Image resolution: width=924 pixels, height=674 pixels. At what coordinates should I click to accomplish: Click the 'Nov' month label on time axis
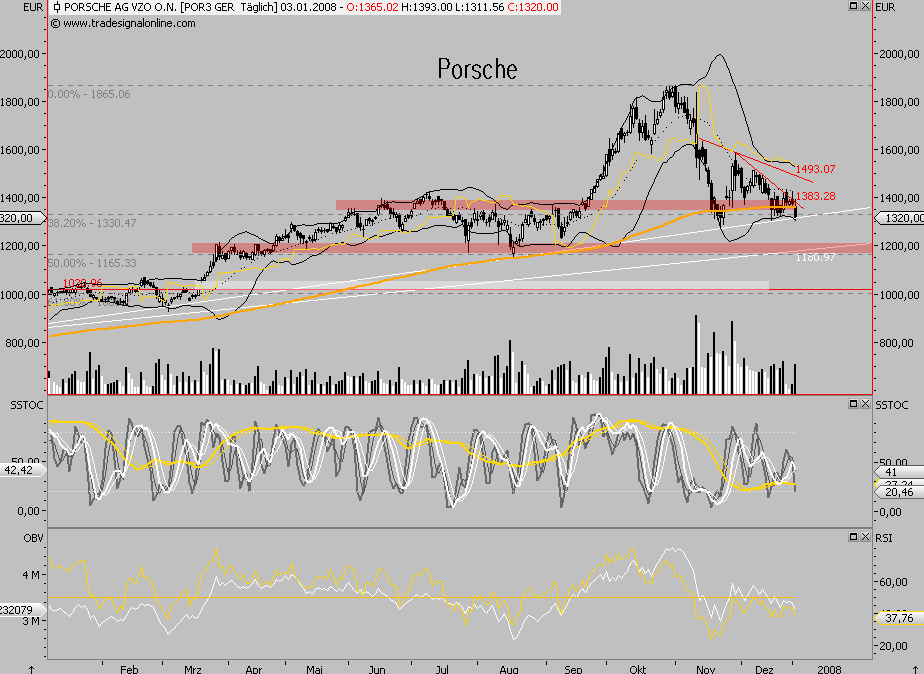pos(705,669)
